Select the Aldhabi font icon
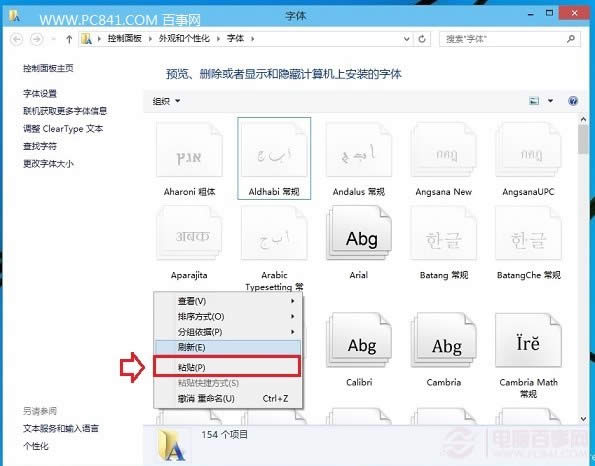The image size is (595, 466). (274, 150)
